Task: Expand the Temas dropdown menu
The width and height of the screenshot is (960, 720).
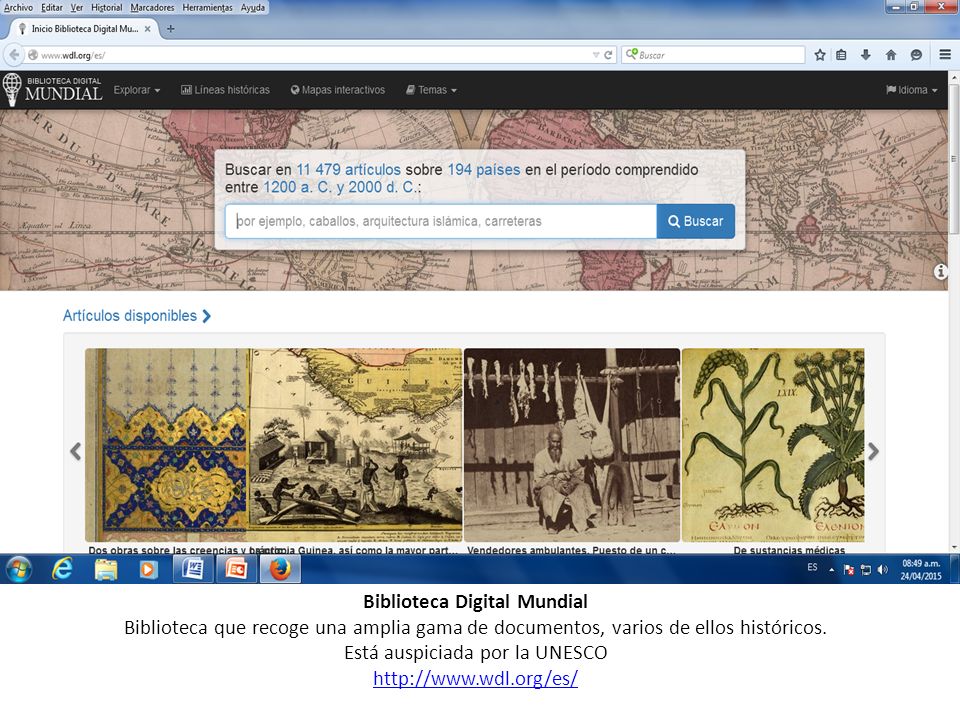Action: click(432, 90)
